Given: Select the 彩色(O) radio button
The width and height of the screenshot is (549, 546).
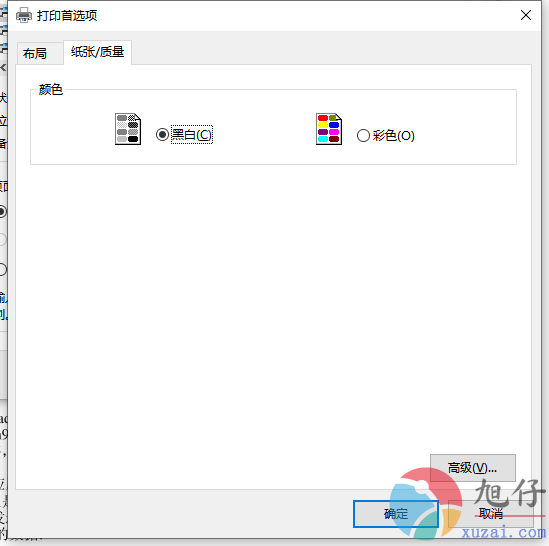Looking at the screenshot, I should (x=363, y=136).
